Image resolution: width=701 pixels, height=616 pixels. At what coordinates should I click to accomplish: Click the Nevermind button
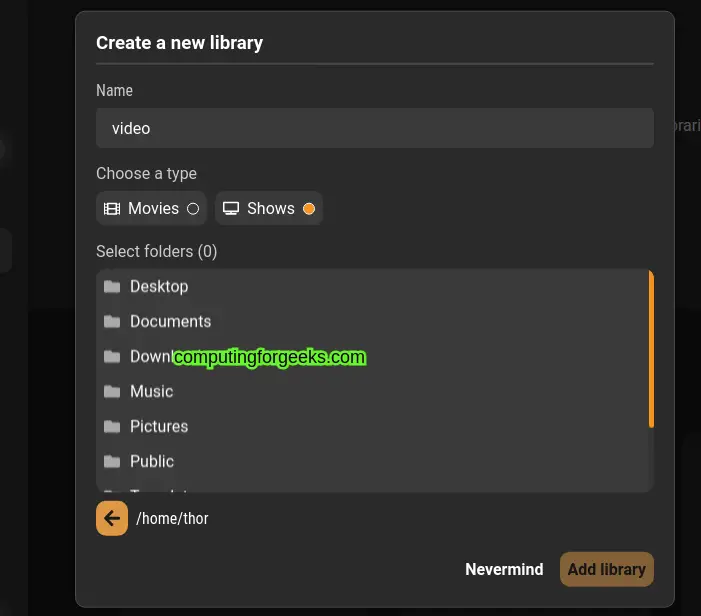coord(504,569)
